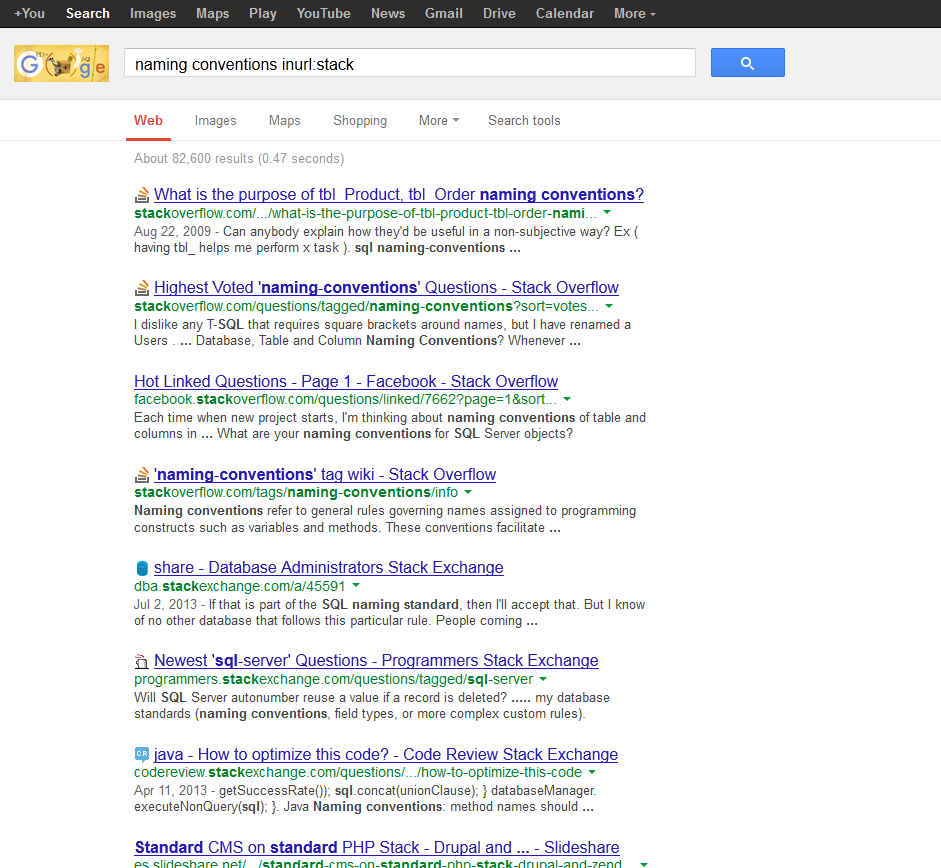Click the Programmers Stack Exchange favicon
This screenshot has width=941, height=868.
142,661
